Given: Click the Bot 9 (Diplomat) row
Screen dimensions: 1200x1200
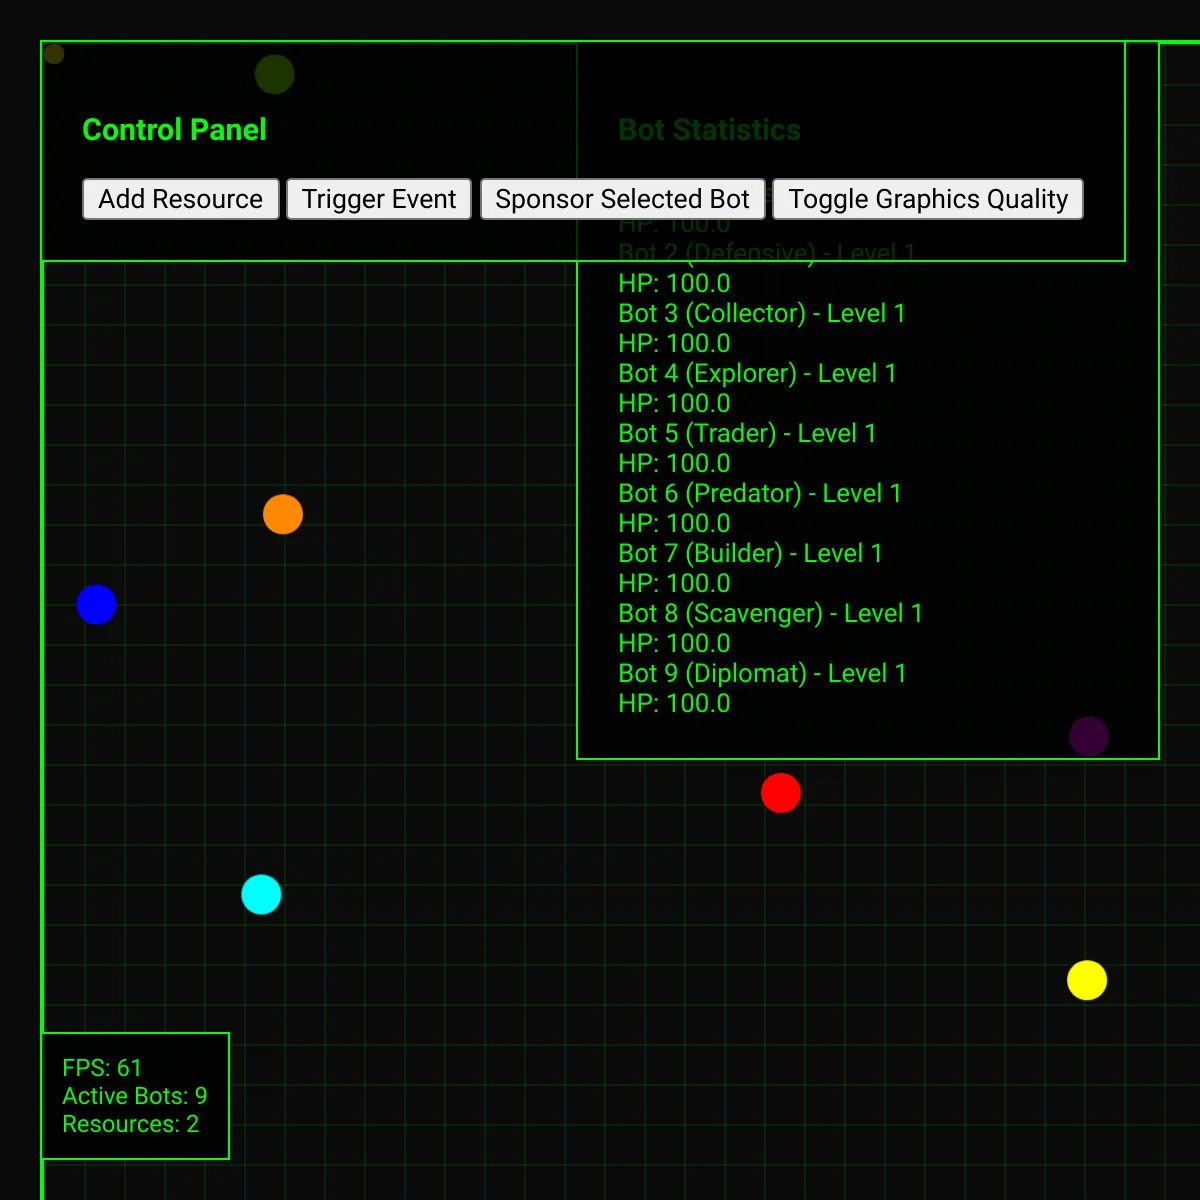Looking at the screenshot, I should [x=762, y=673].
